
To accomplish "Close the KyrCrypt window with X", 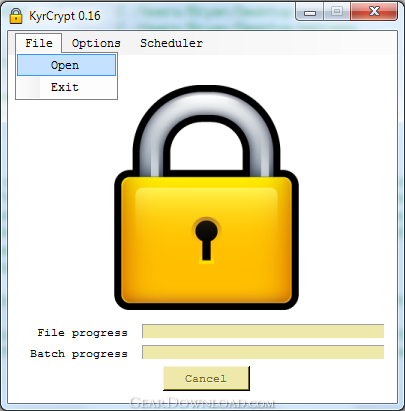I will pyautogui.click(x=374, y=12).
